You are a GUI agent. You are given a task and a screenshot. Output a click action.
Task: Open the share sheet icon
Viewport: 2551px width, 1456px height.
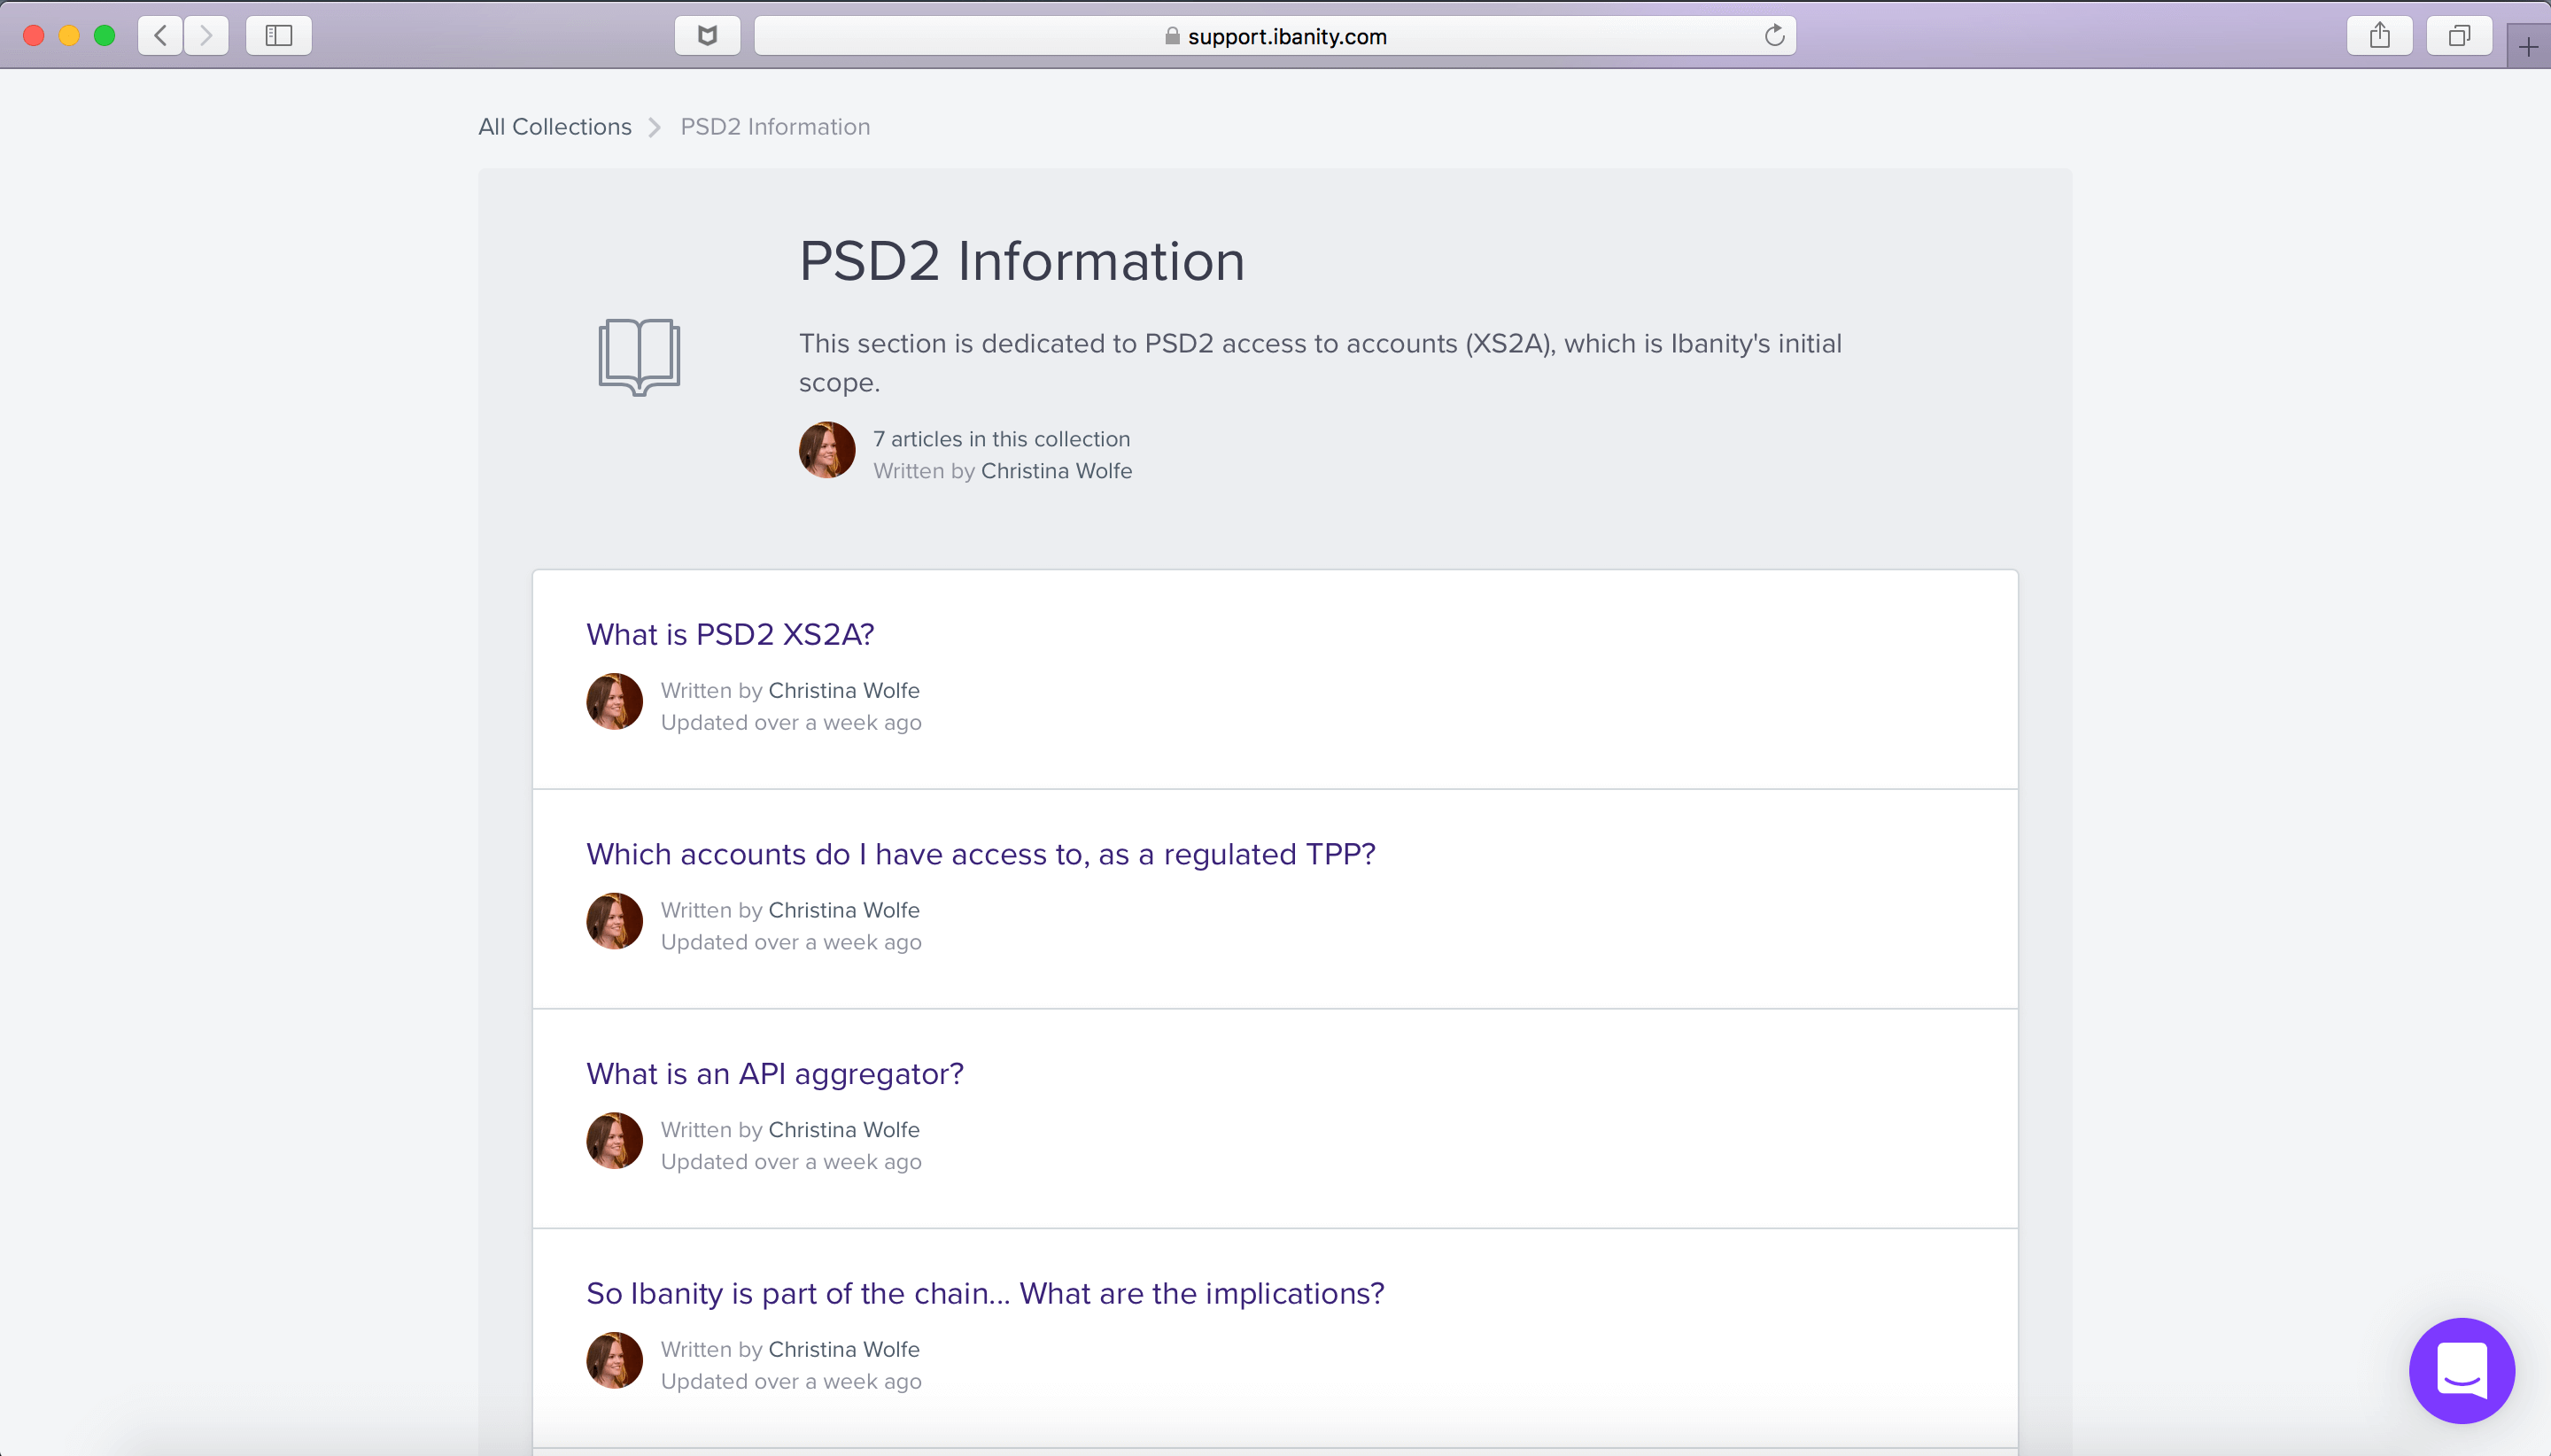point(2379,36)
